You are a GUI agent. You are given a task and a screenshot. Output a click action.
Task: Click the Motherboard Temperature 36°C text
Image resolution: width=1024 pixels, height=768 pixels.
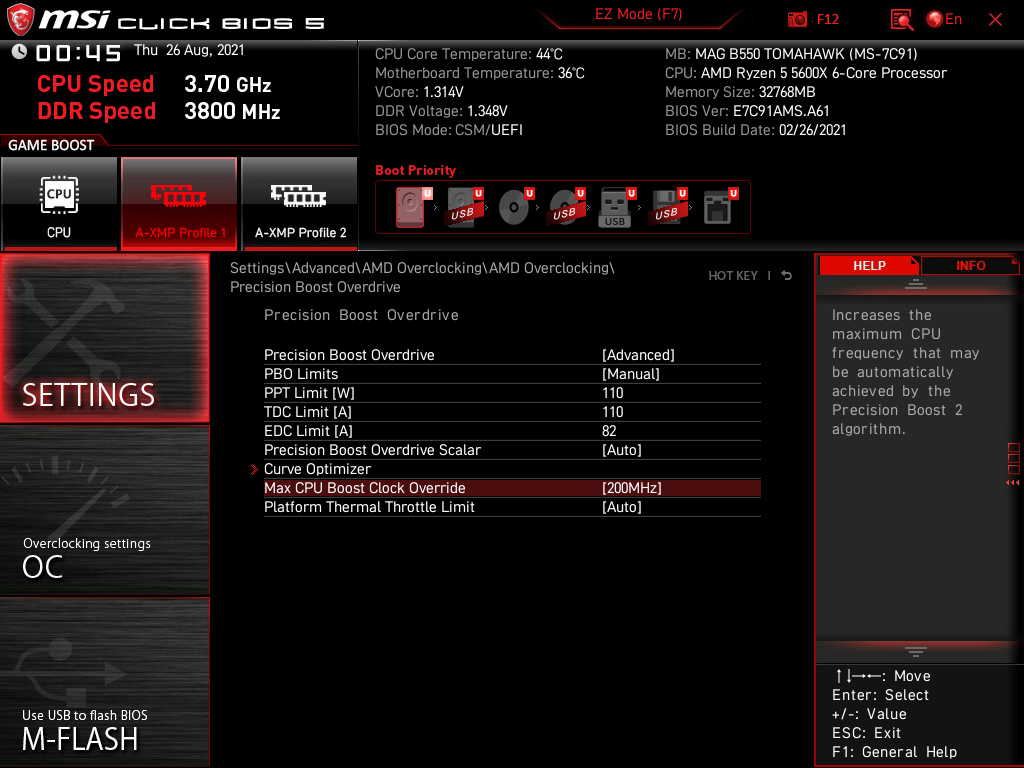click(x=480, y=73)
